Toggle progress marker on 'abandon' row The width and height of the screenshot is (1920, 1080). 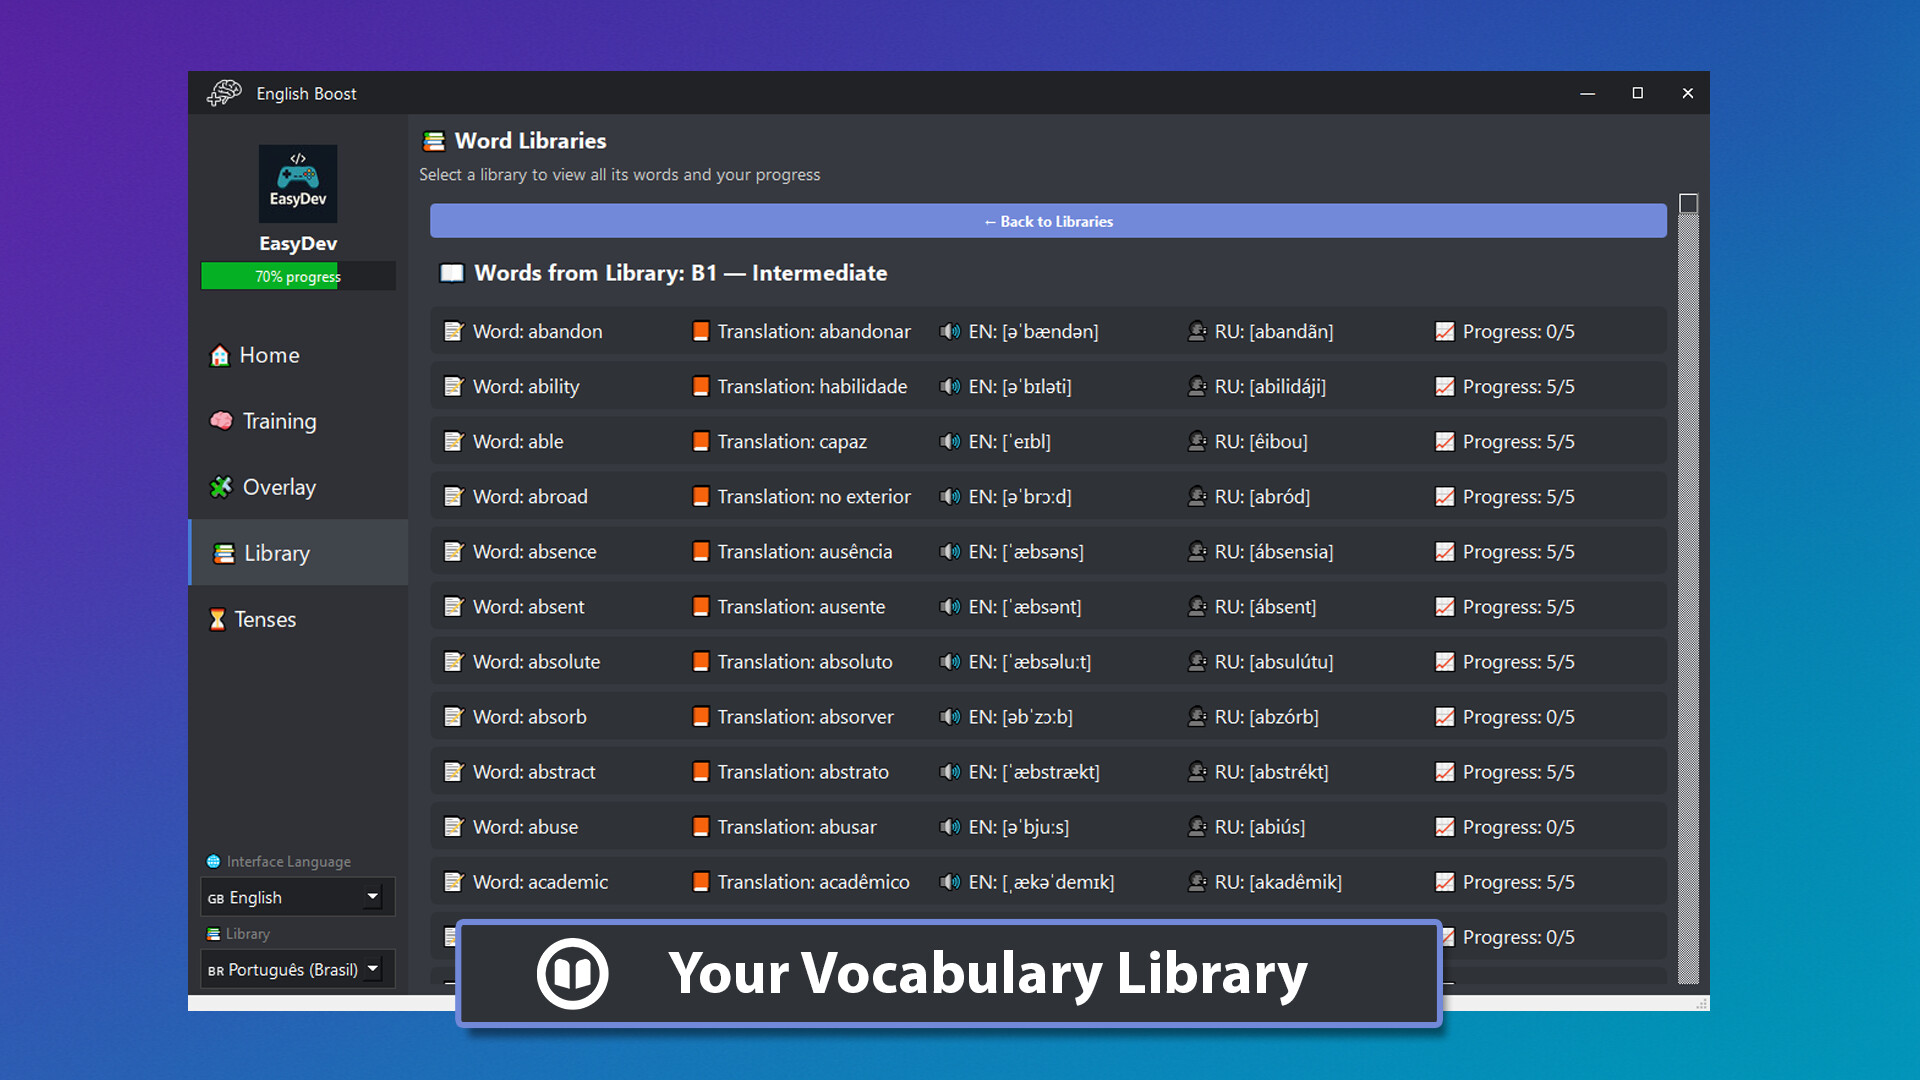point(1444,331)
